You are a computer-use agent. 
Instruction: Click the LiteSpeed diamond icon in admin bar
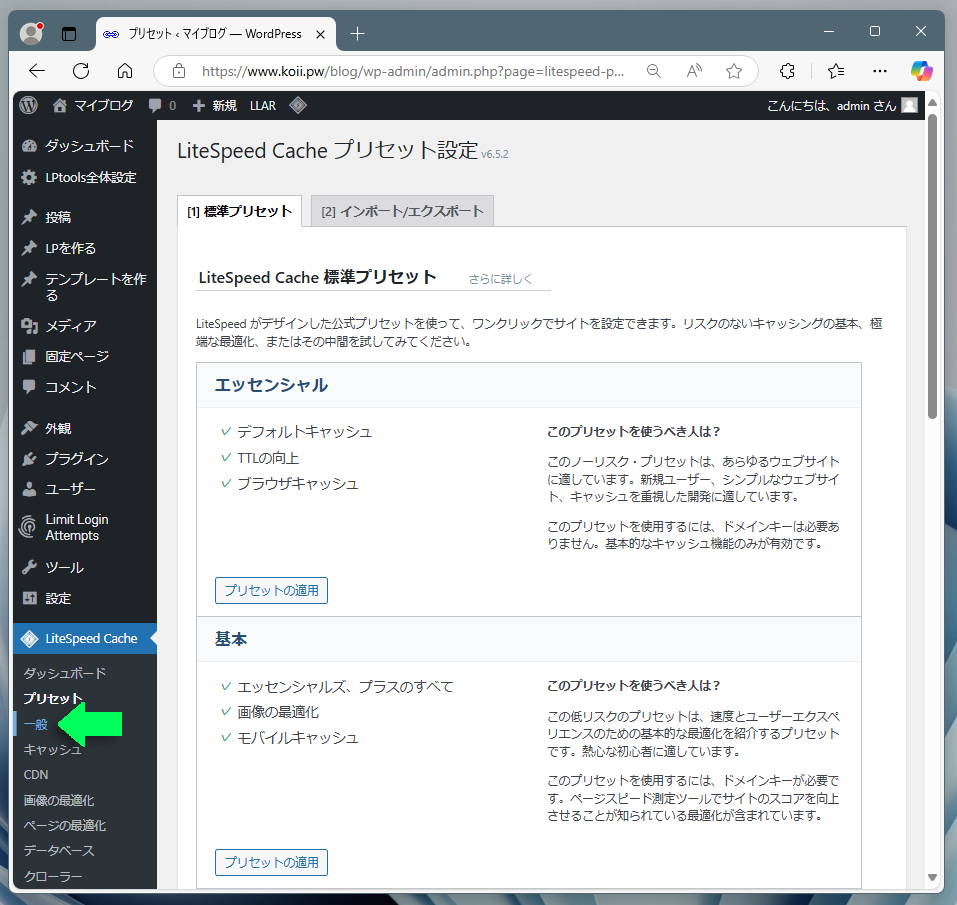pos(298,106)
